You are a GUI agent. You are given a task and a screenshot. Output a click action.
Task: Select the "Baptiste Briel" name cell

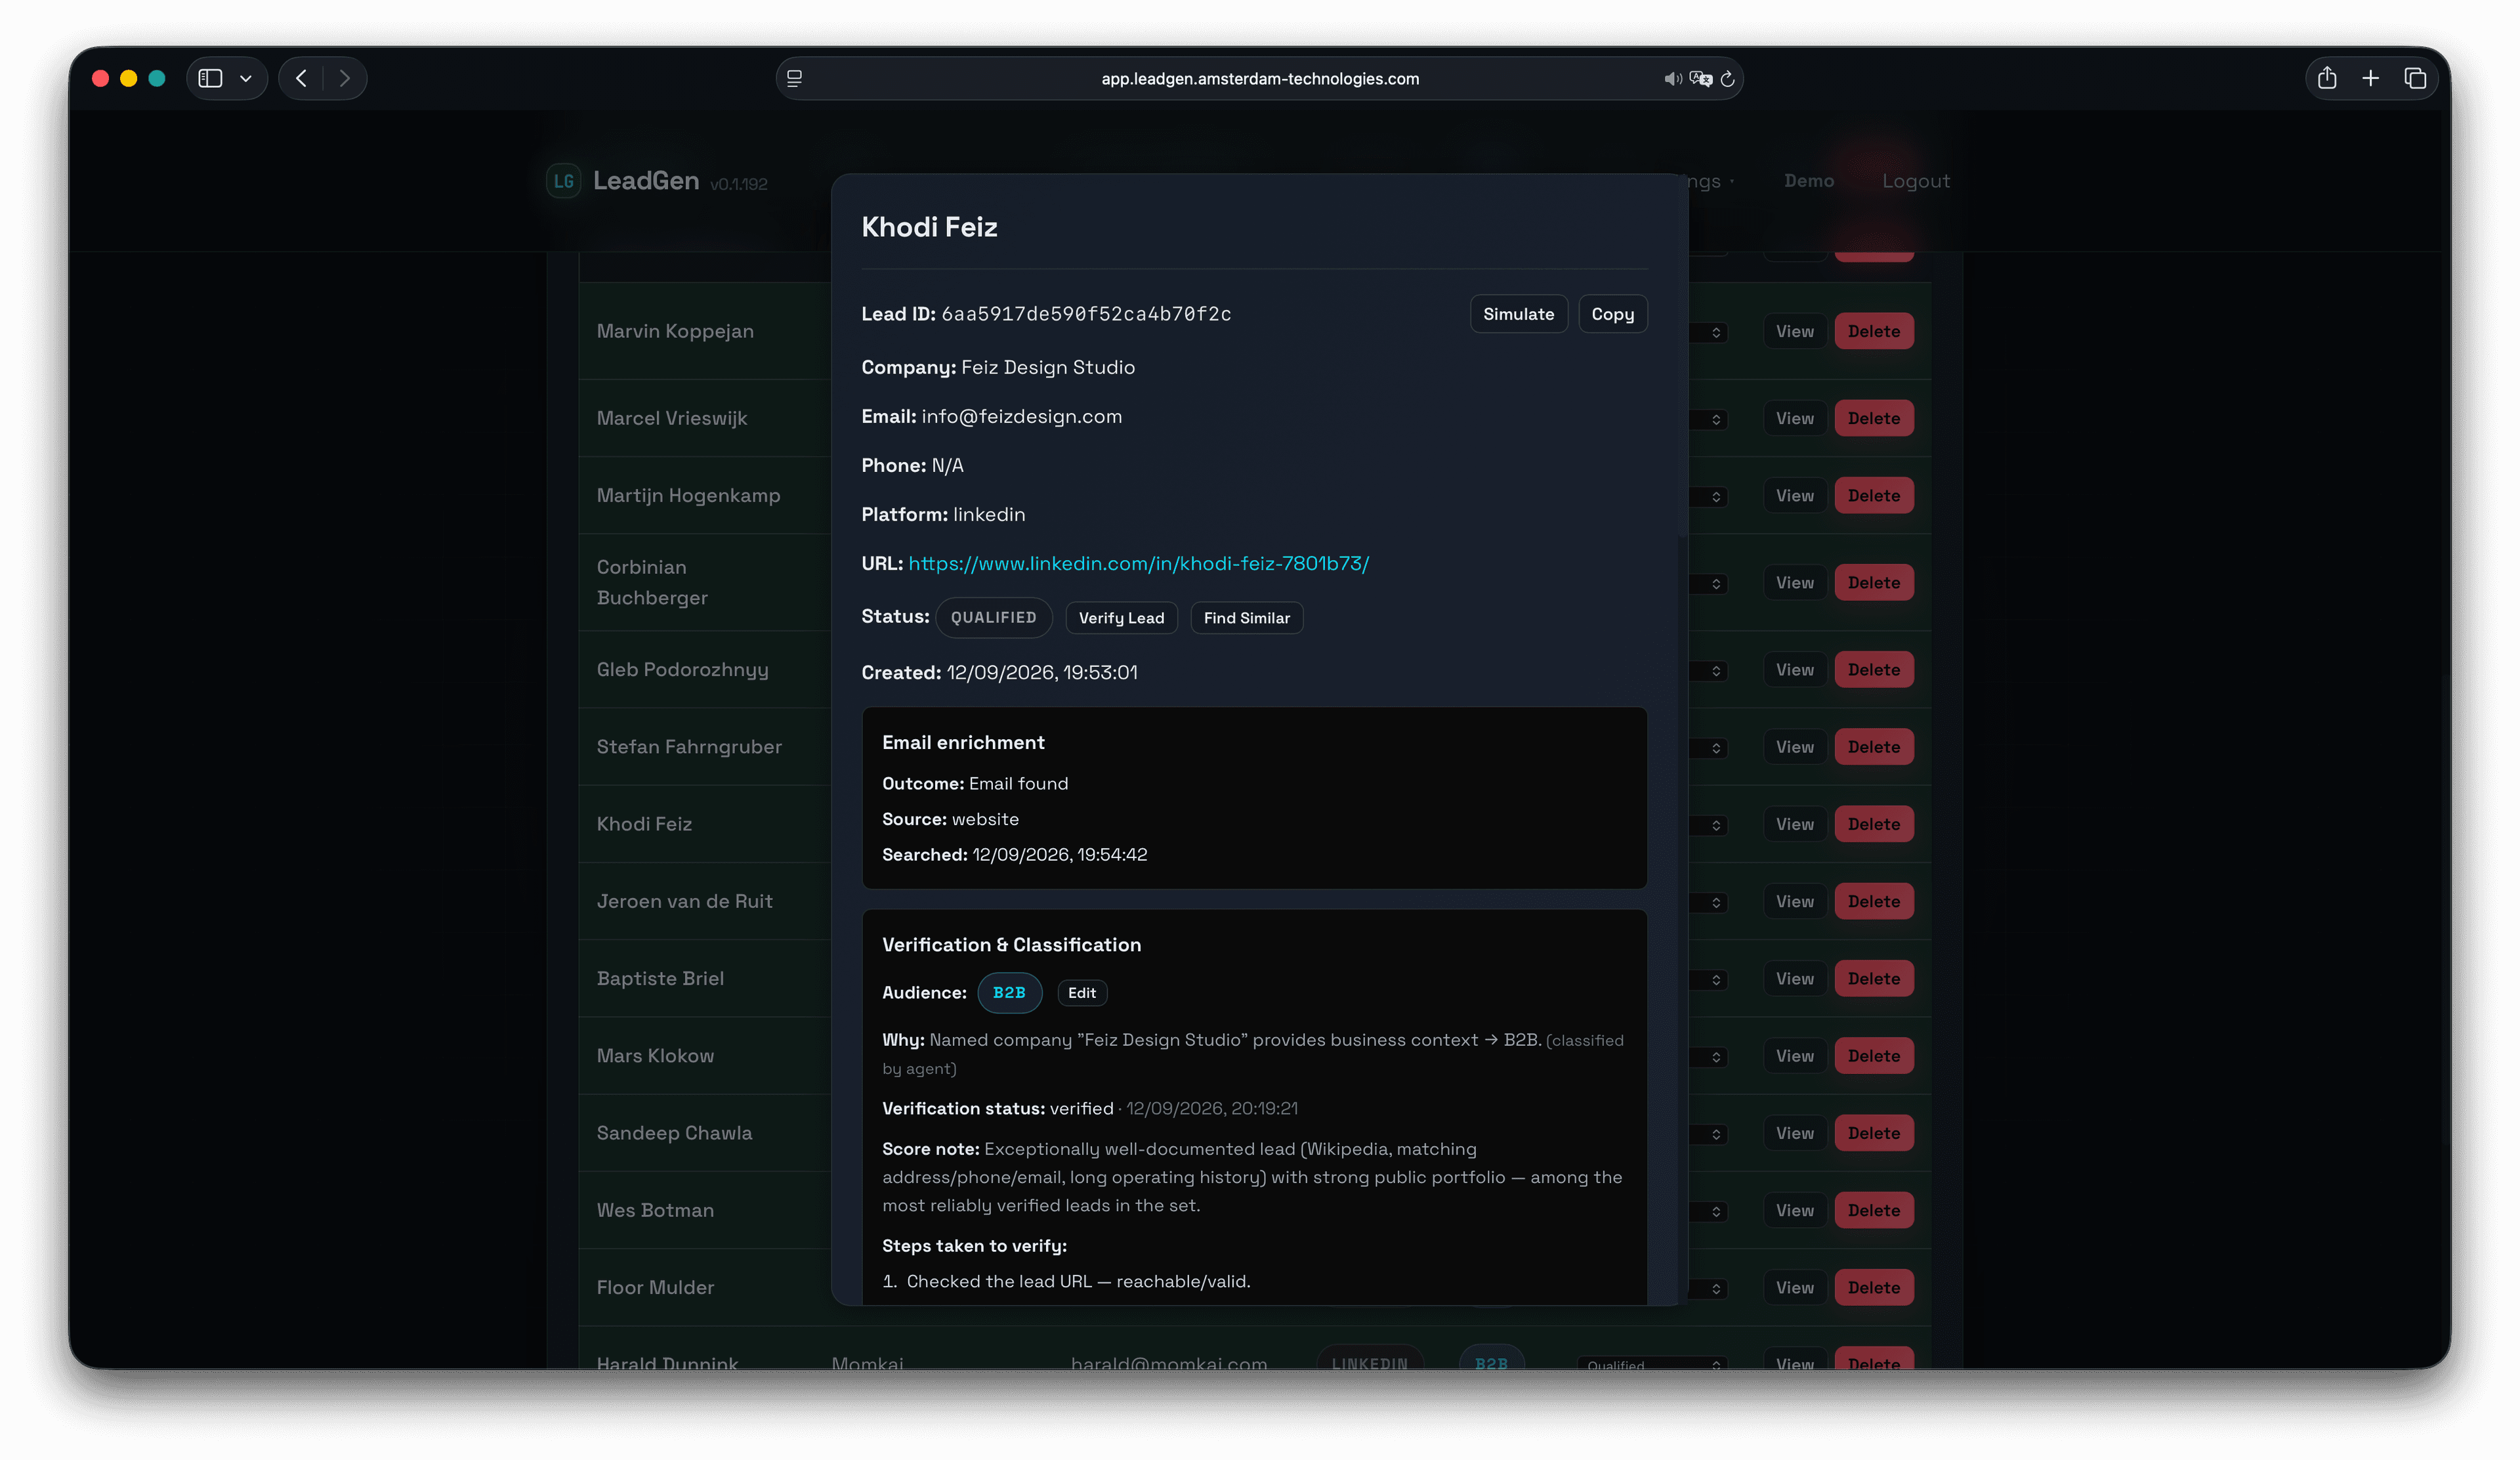[x=660, y=978]
